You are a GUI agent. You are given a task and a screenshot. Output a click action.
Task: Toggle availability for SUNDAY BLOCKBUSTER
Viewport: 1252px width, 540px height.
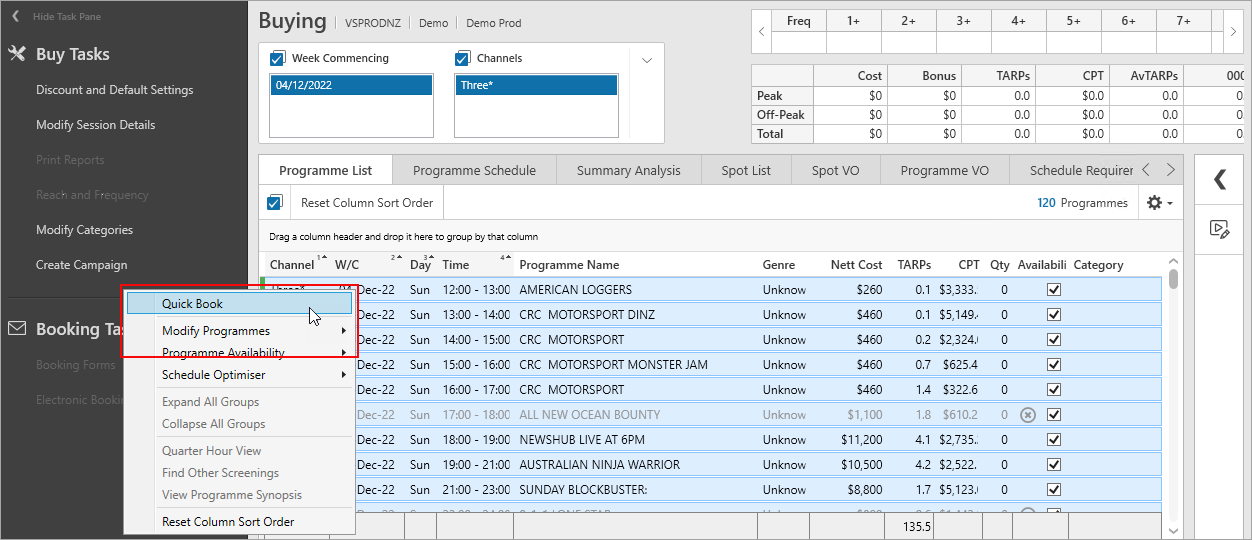pos(1053,490)
